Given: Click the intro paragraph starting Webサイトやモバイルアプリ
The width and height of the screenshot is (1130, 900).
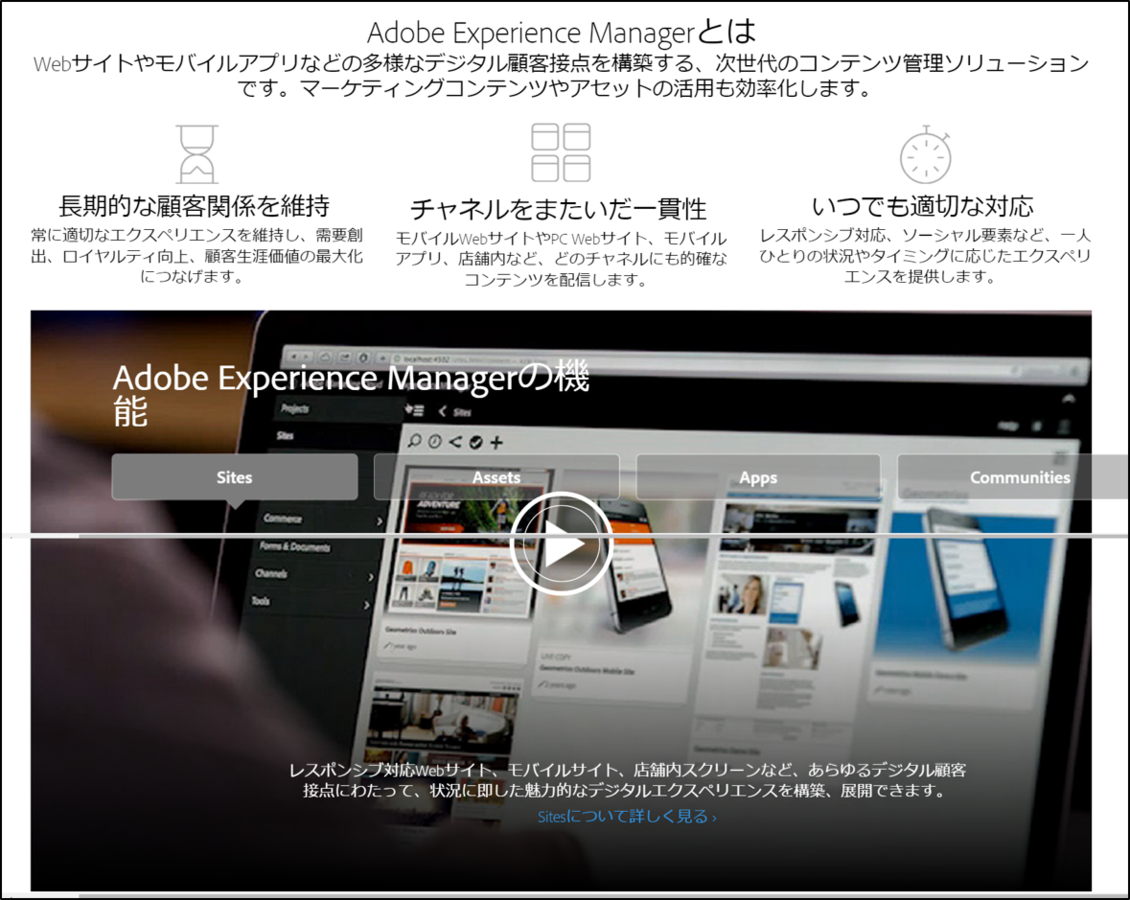Looking at the screenshot, I should (561, 75).
